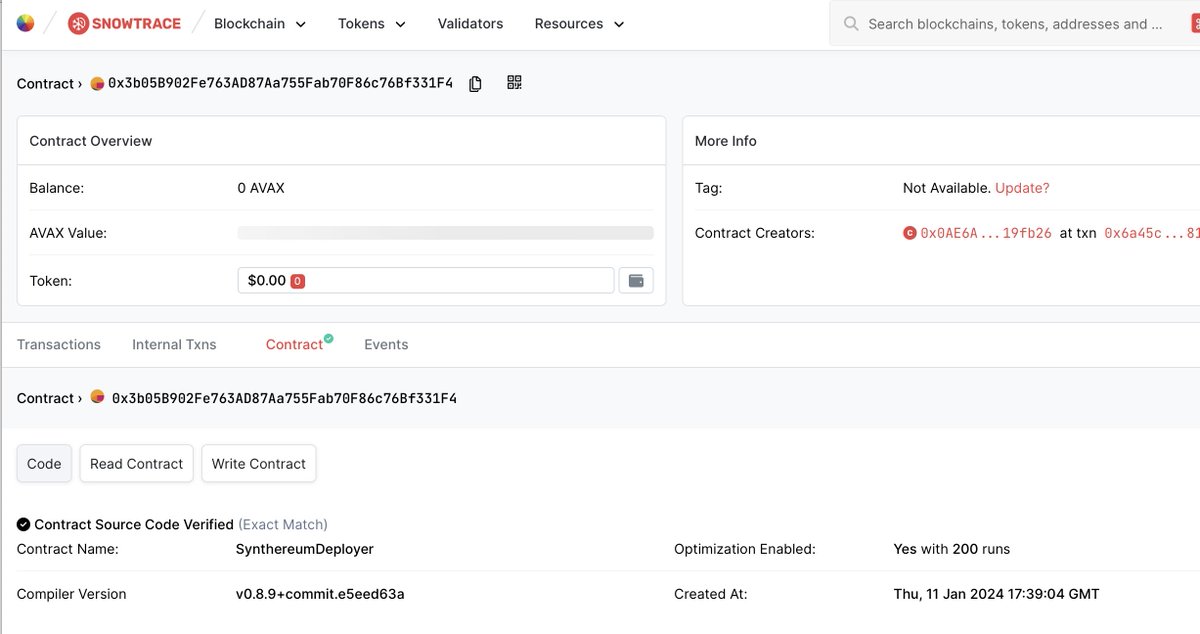
Task: Click the identicon in the lower Contract row
Action: (98, 397)
